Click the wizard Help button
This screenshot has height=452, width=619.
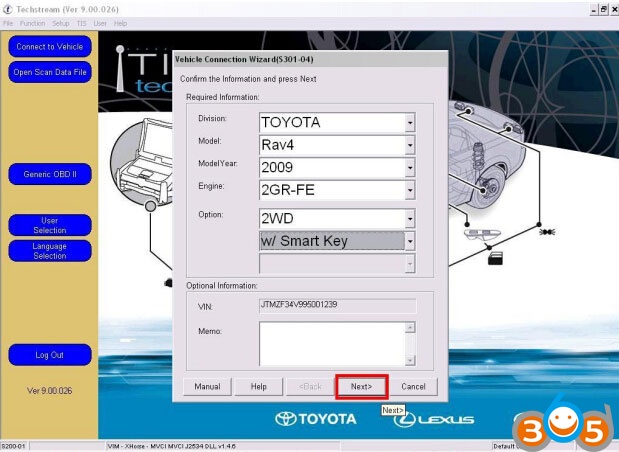(259, 386)
